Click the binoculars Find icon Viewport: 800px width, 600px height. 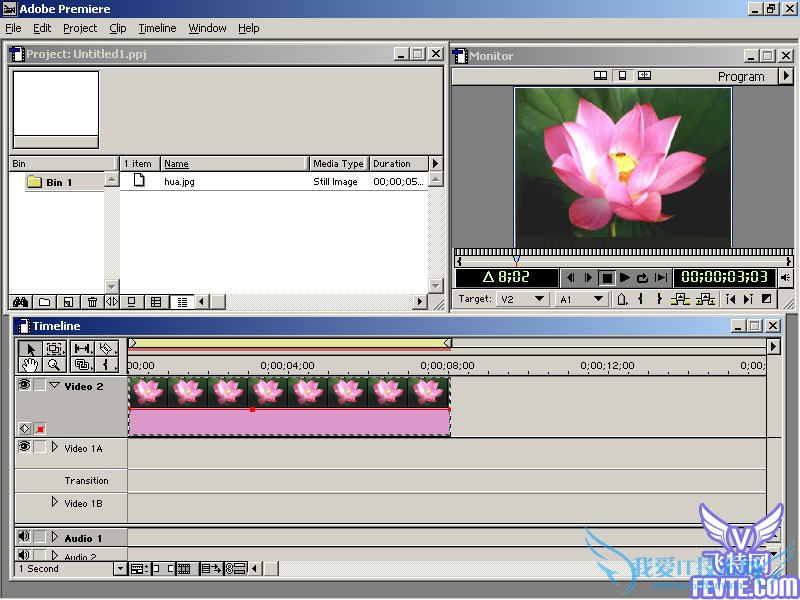[19, 302]
